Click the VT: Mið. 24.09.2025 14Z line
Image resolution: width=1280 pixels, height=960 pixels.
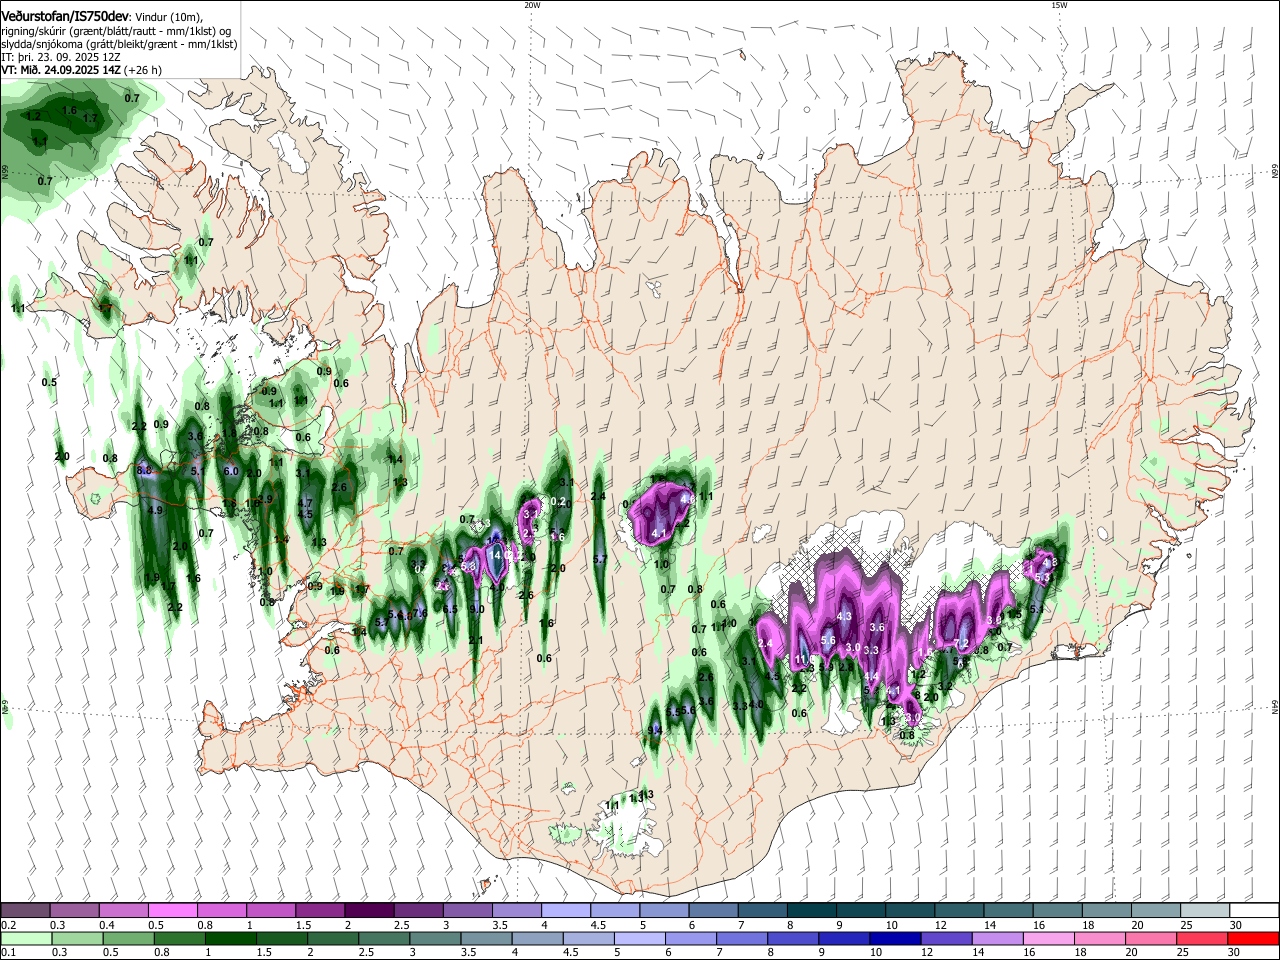point(80,70)
